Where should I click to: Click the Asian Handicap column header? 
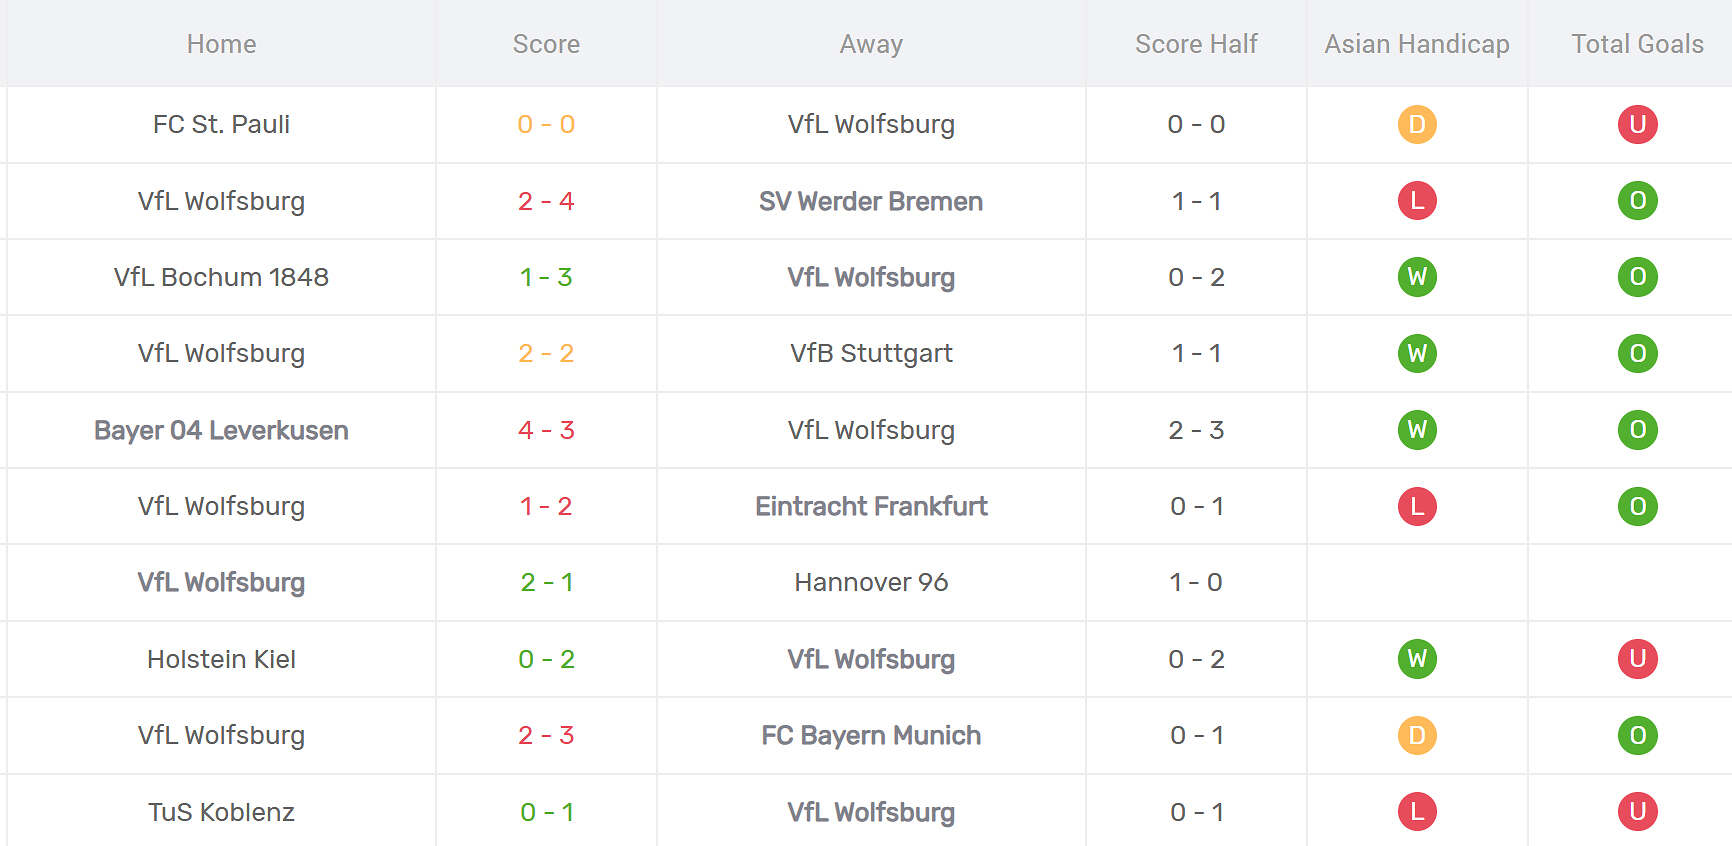[1417, 44]
